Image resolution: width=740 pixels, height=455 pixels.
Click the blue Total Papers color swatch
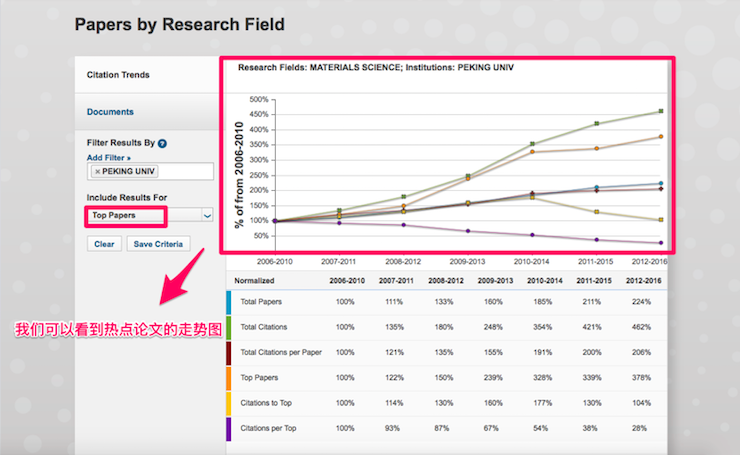(x=229, y=299)
